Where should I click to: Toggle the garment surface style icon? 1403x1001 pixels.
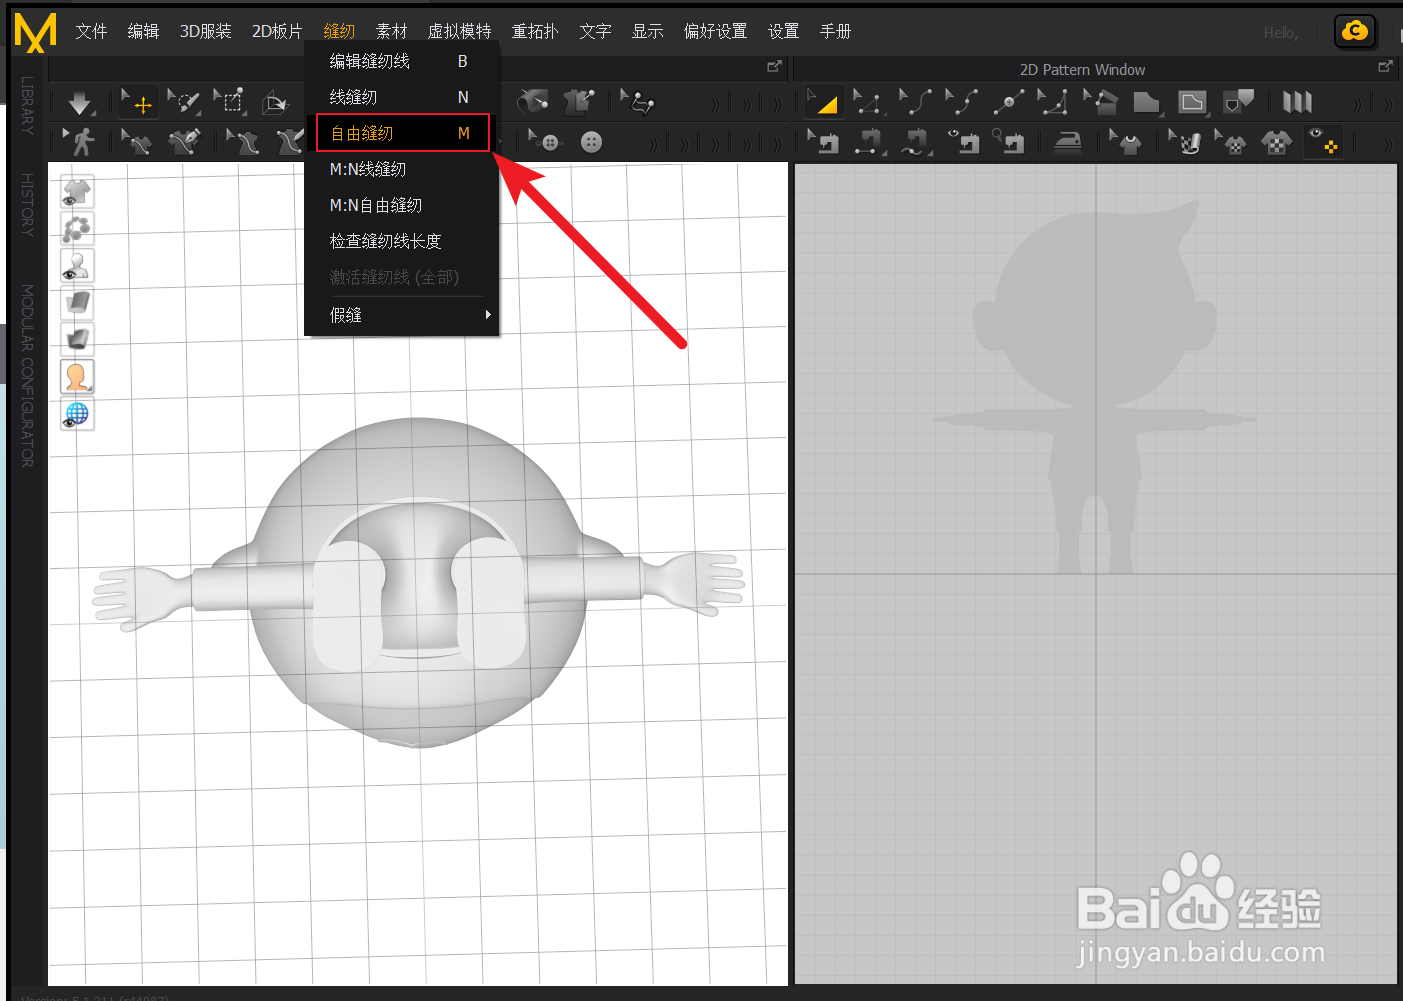point(77,303)
